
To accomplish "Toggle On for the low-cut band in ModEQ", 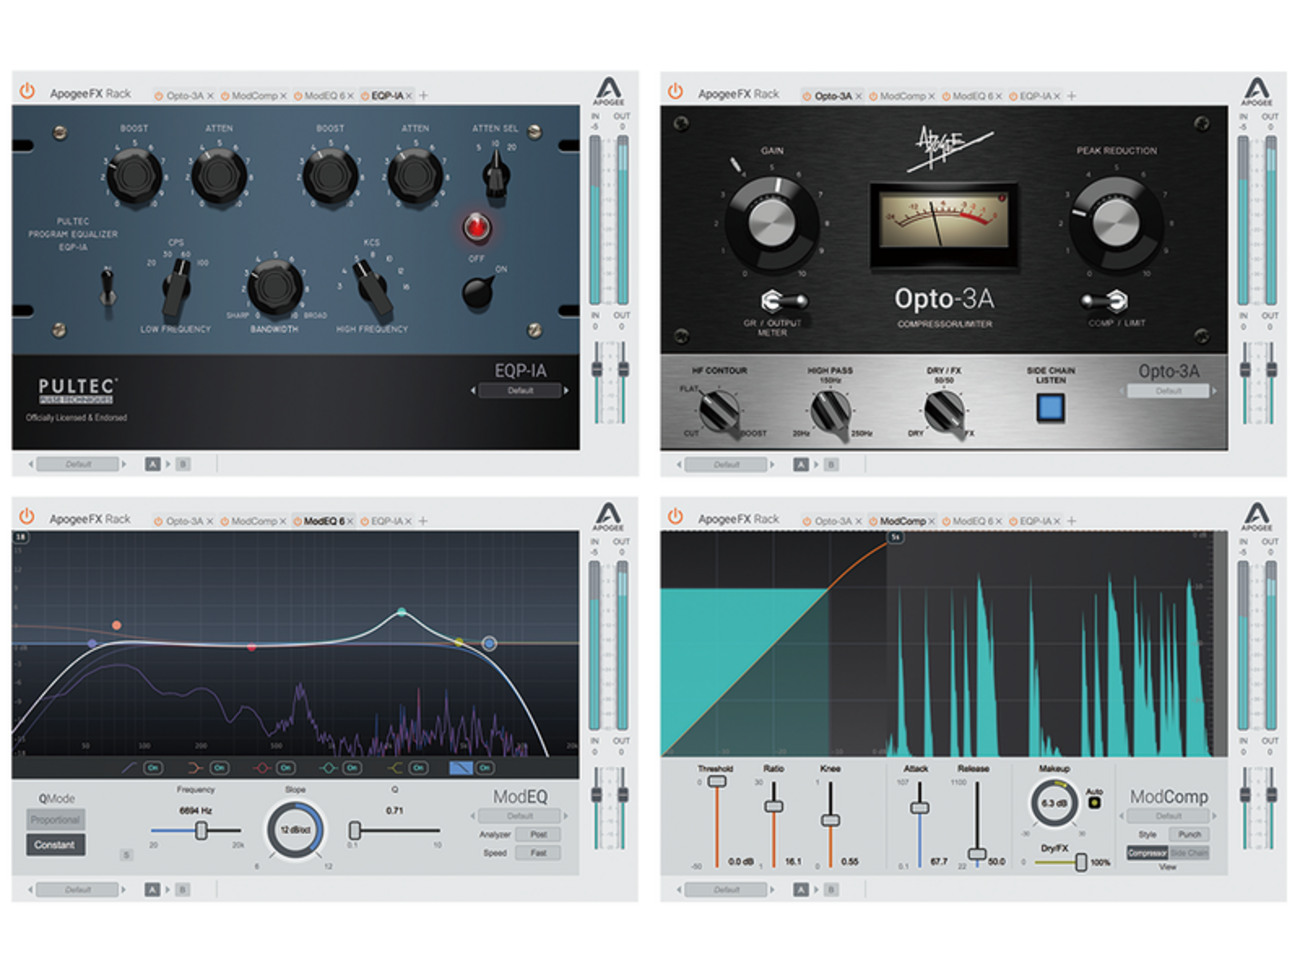I will click(153, 768).
